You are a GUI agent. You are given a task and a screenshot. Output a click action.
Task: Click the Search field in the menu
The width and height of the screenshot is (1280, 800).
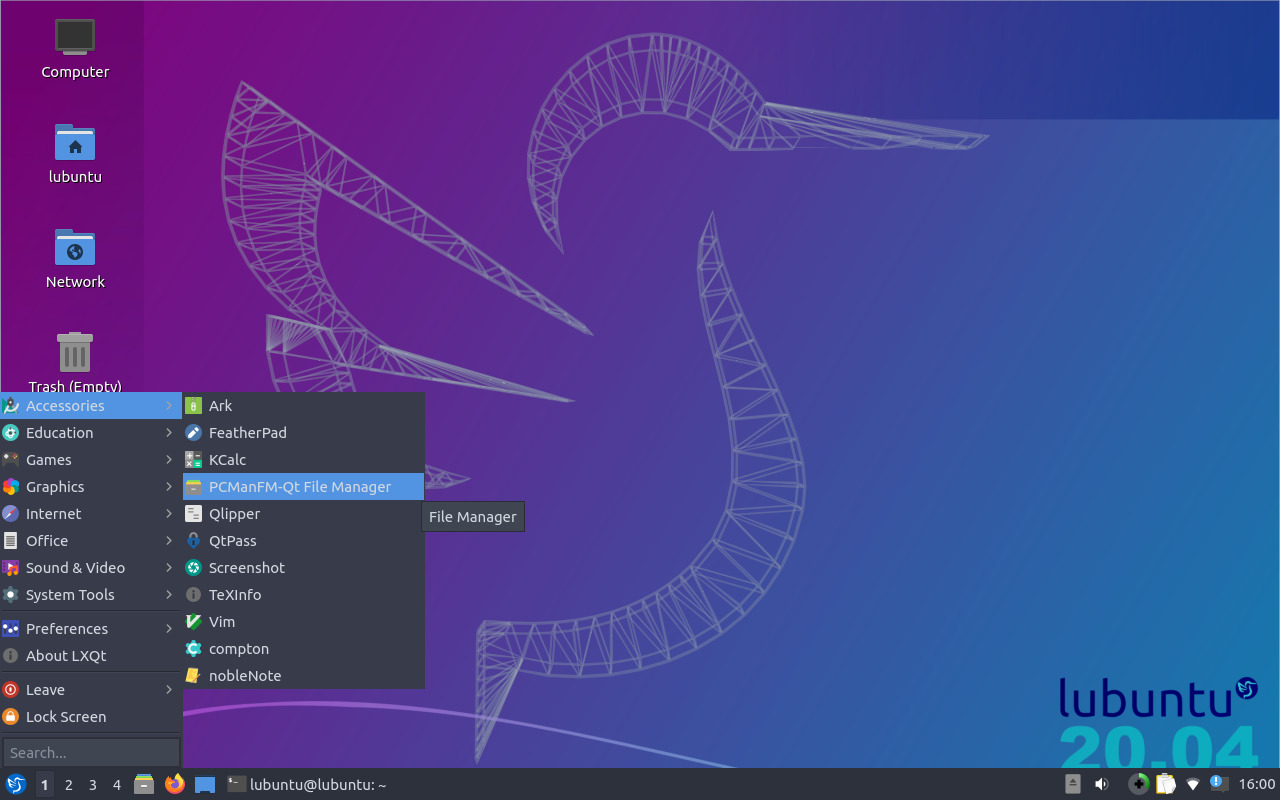91,751
